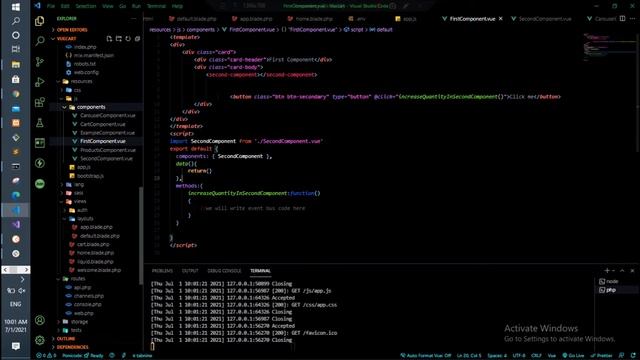The height and width of the screenshot is (360, 640).
Task: Switch to PROBLEMS panel tab
Action: tap(162, 271)
